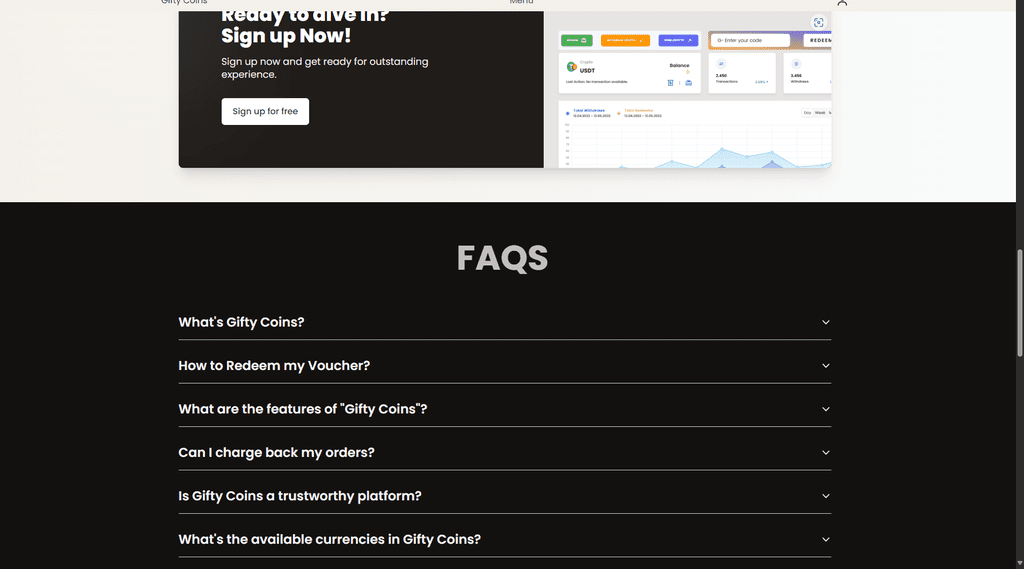Click the scan icon in the dashboard preview
1024x569 pixels.
(818, 22)
